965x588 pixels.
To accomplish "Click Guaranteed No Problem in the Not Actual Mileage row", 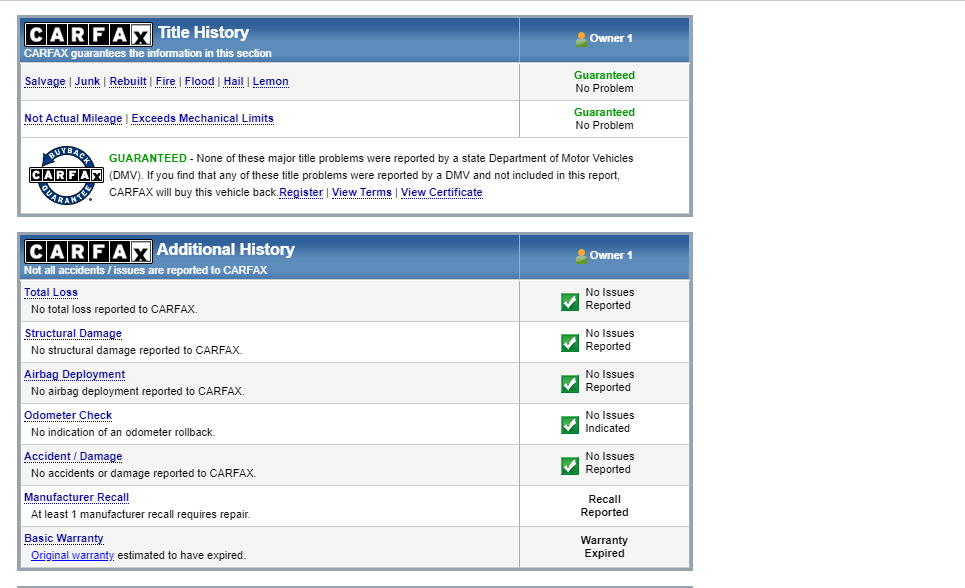I will coord(604,119).
